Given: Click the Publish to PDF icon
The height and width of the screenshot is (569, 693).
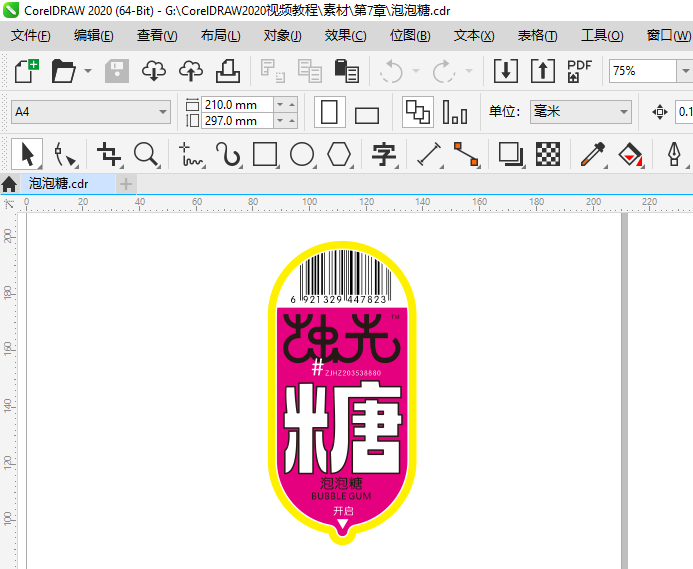Looking at the screenshot, I should [579, 71].
